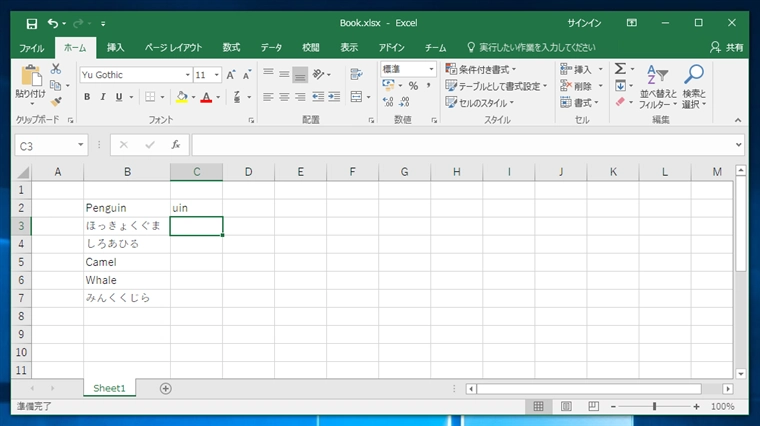Click the zoom slider handle
Viewport: 760px width, 426px height.
654,407
